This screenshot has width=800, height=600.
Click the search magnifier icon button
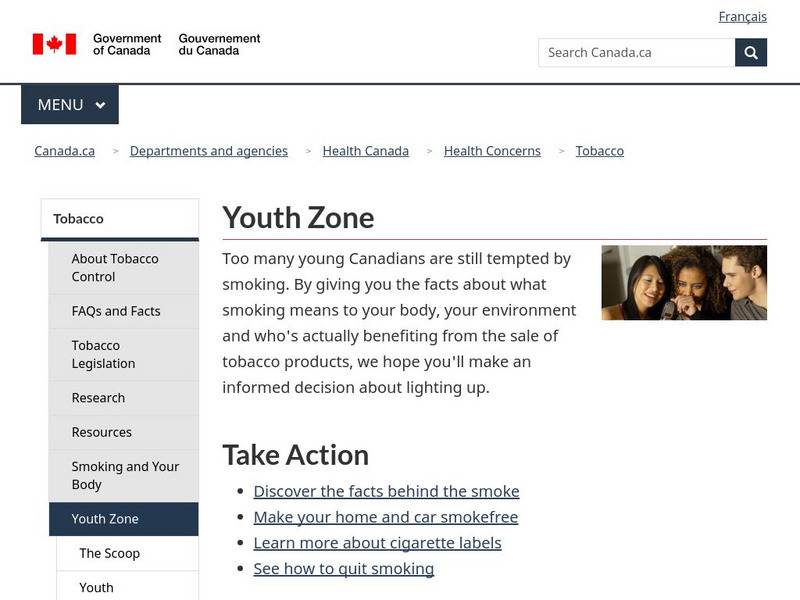coord(751,53)
